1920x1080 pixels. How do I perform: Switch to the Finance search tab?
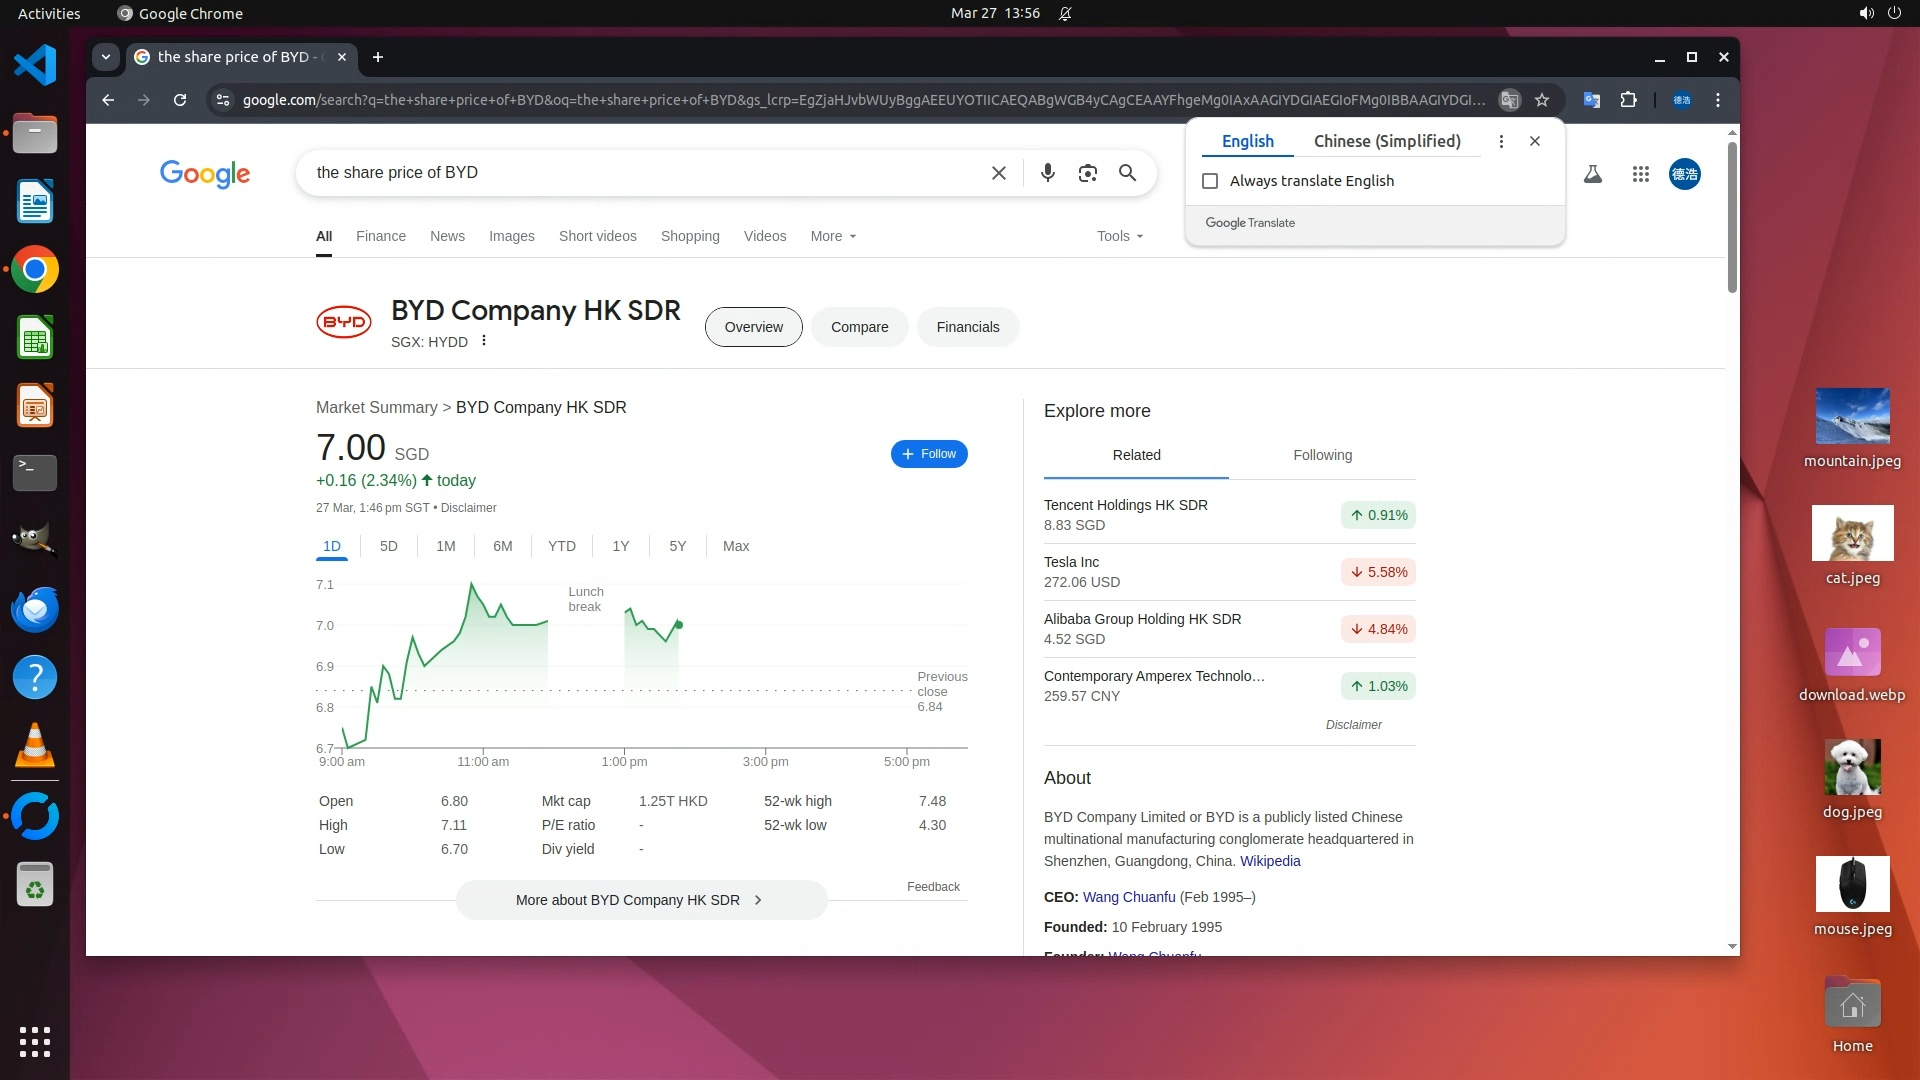pyautogui.click(x=380, y=237)
